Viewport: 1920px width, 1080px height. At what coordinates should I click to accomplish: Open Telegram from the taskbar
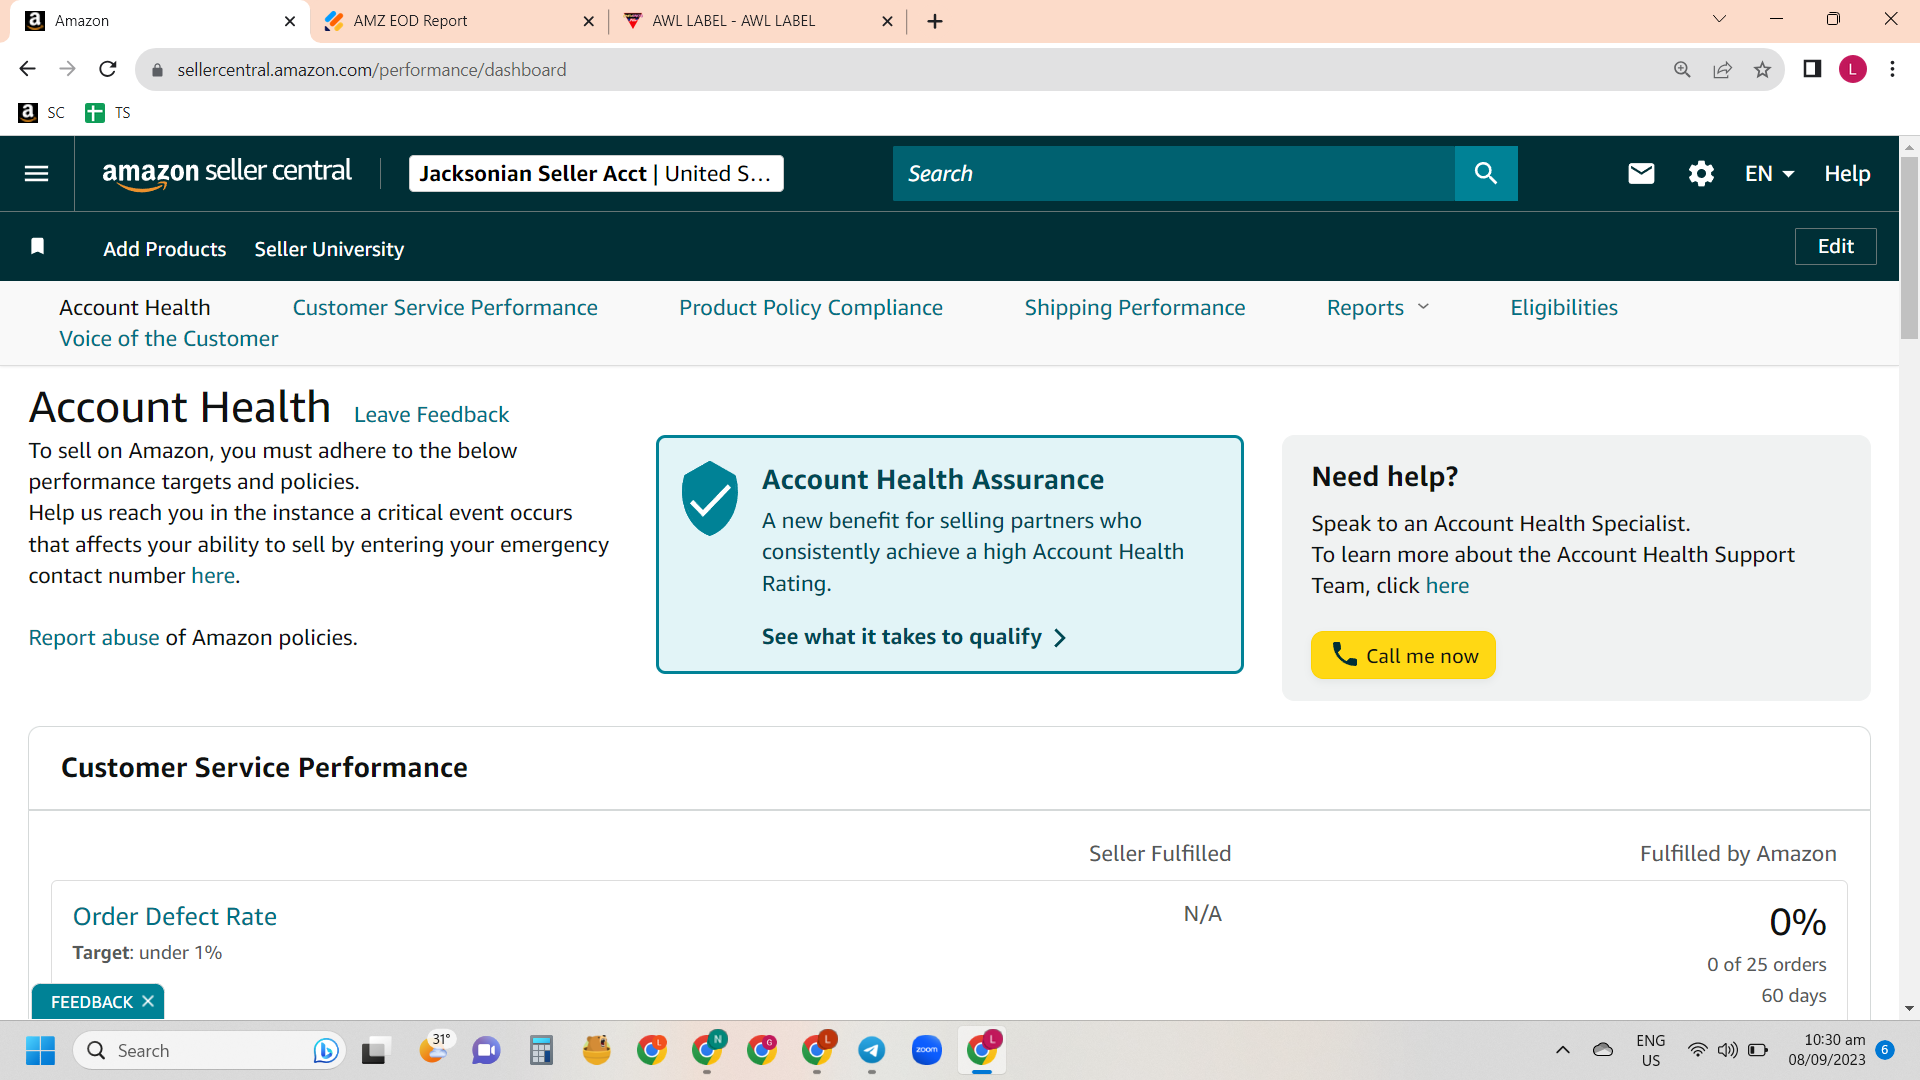(872, 1050)
